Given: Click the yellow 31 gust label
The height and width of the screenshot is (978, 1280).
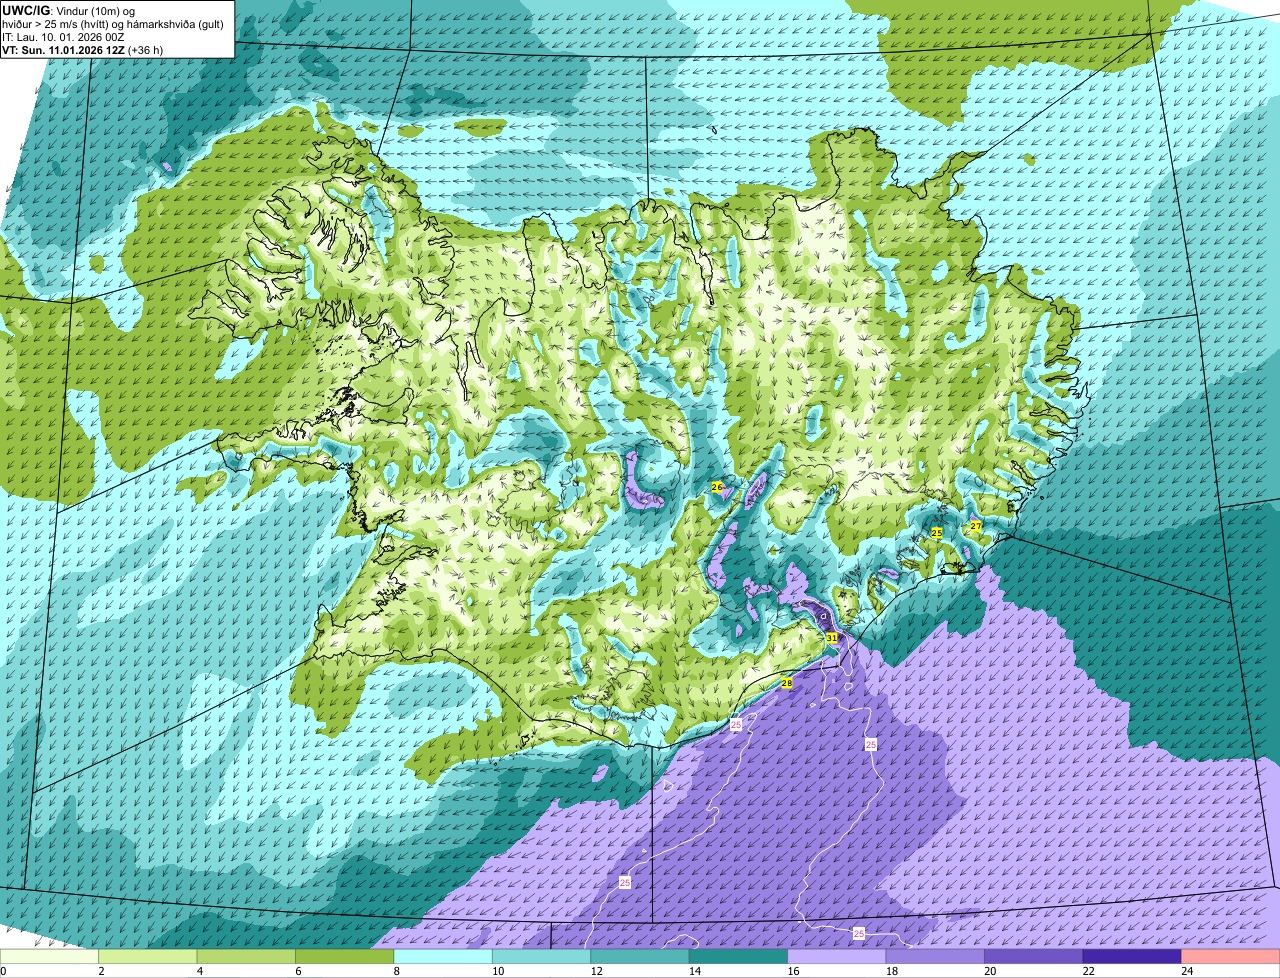Looking at the screenshot, I should tap(831, 637).
